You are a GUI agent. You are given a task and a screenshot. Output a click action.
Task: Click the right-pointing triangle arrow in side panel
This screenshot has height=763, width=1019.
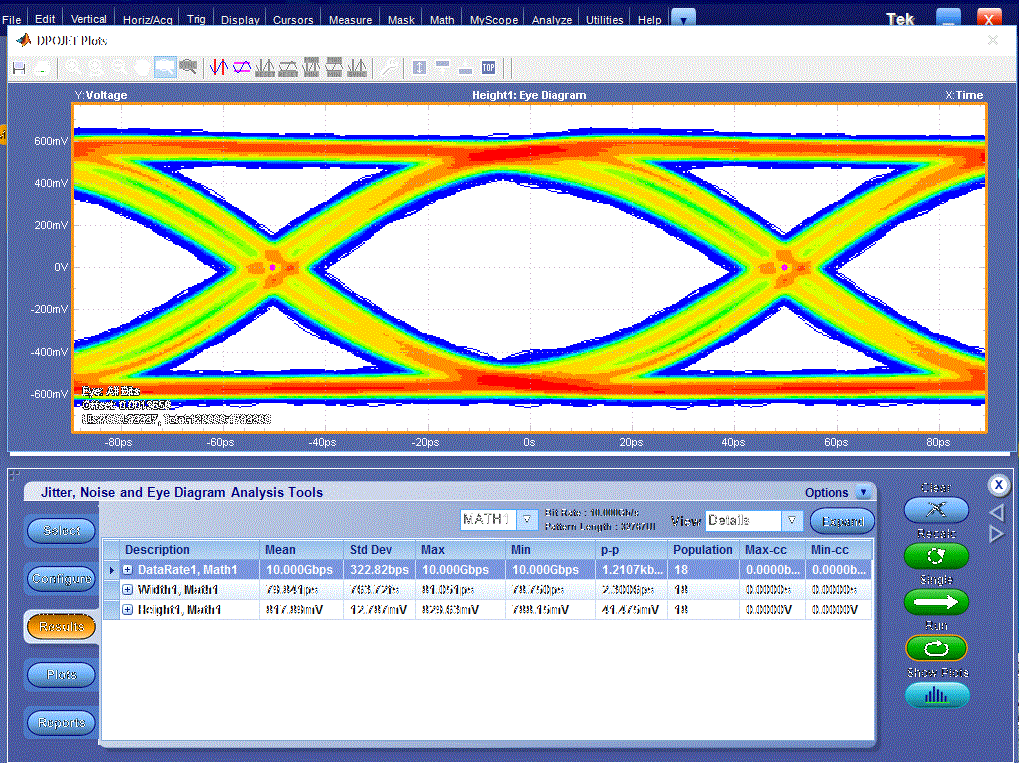point(997,534)
